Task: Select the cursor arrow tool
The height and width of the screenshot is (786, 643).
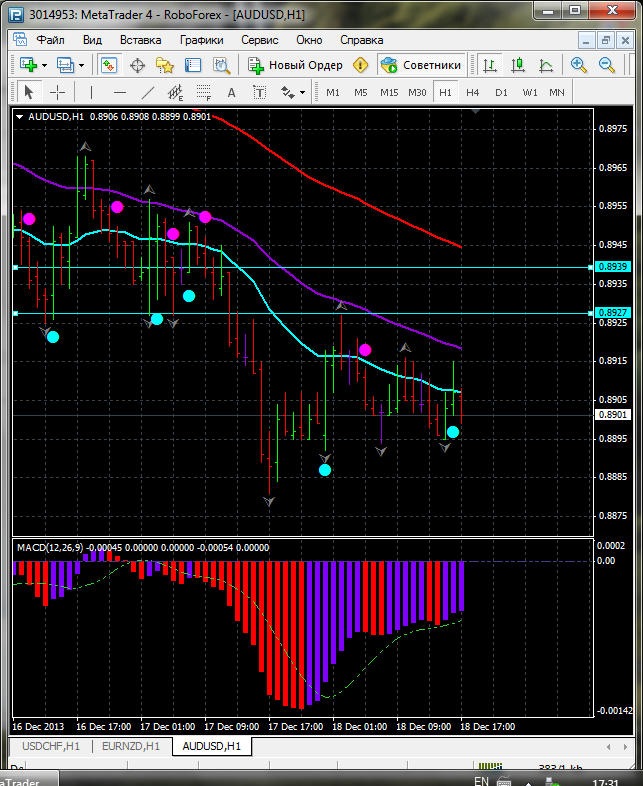Action: [x=28, y=92]
